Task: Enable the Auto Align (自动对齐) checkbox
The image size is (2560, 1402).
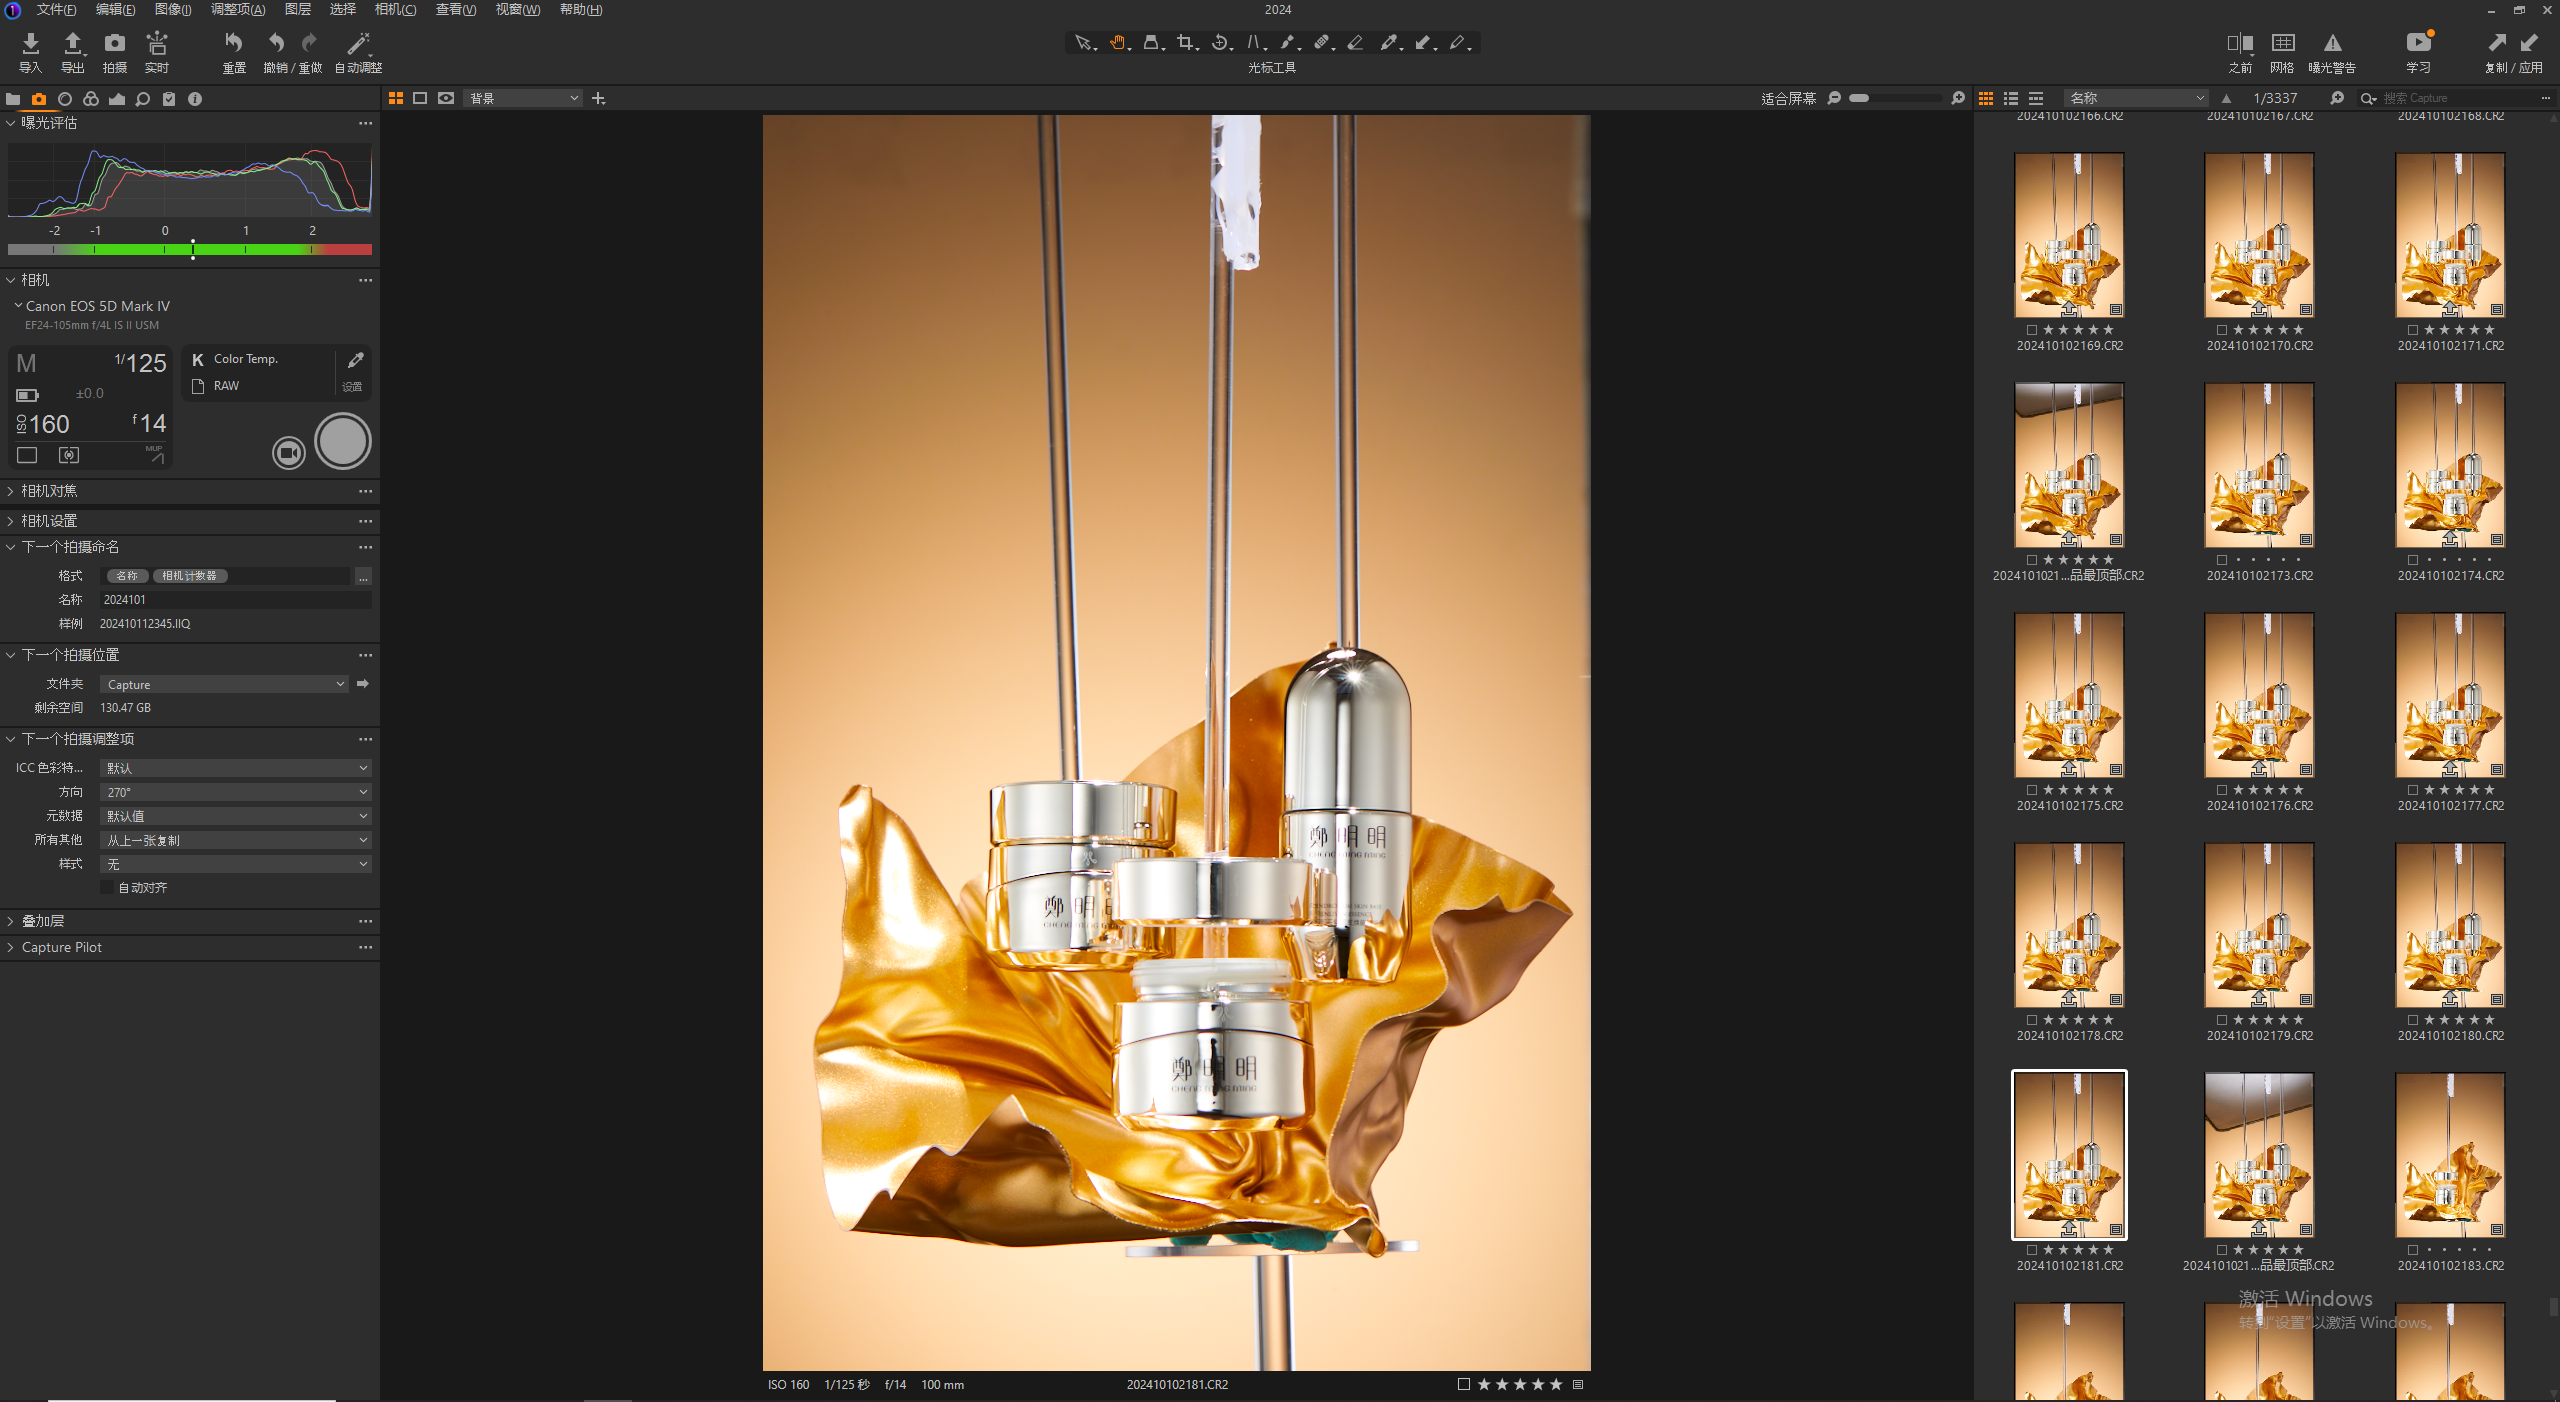Action: 108,888
